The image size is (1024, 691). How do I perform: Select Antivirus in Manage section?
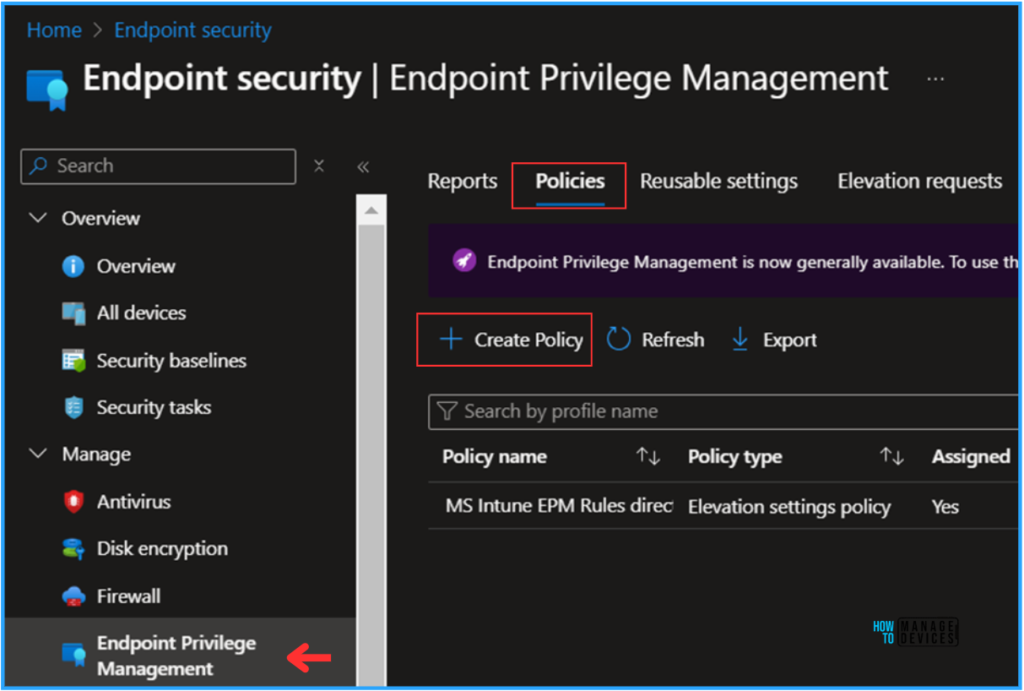pos(134,502)
